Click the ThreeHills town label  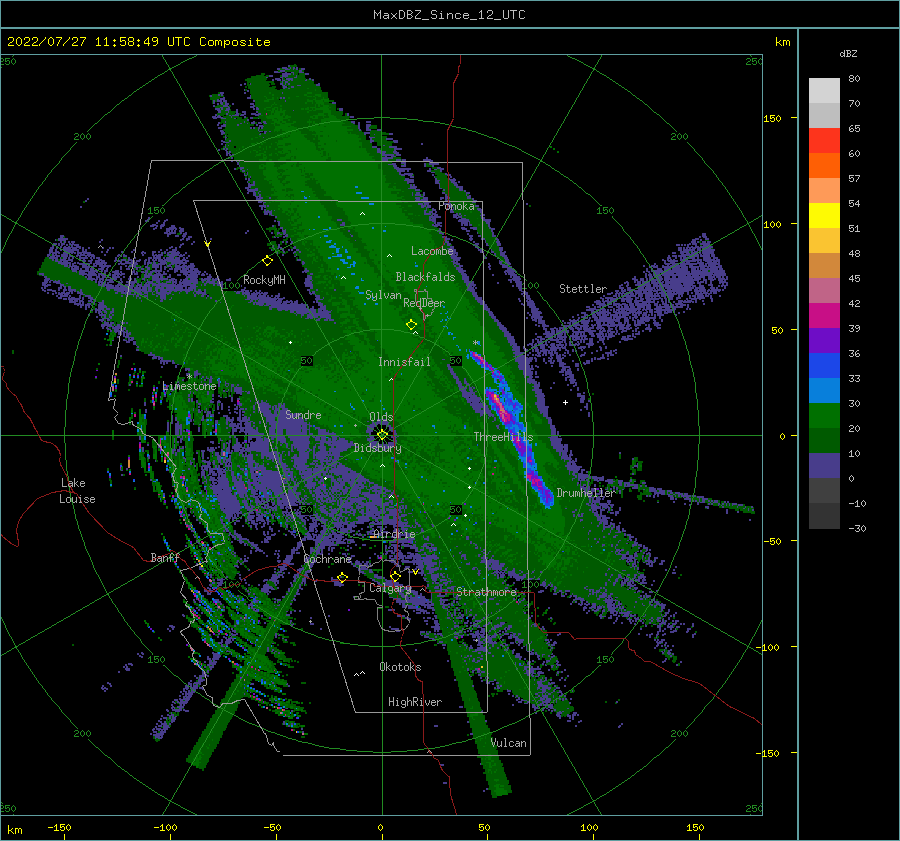tap(503, 437)
